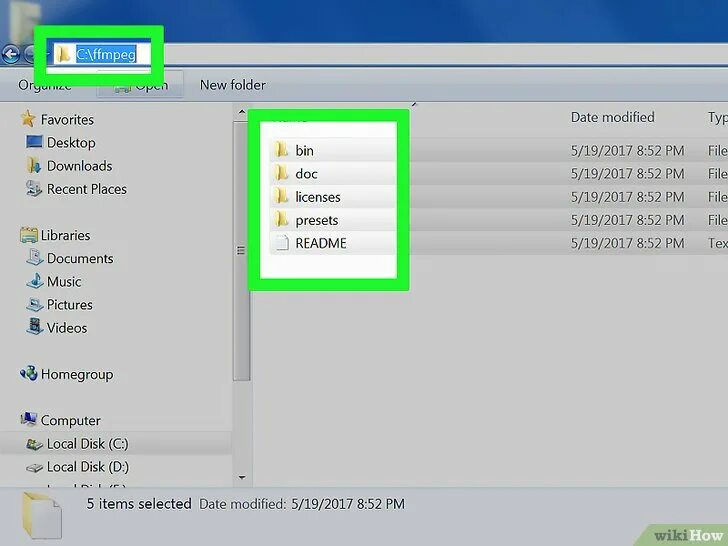Click the sidebar scrollbar up arrow
The image size is (728, 546).
pyautogui.click(x=242, y=112)
